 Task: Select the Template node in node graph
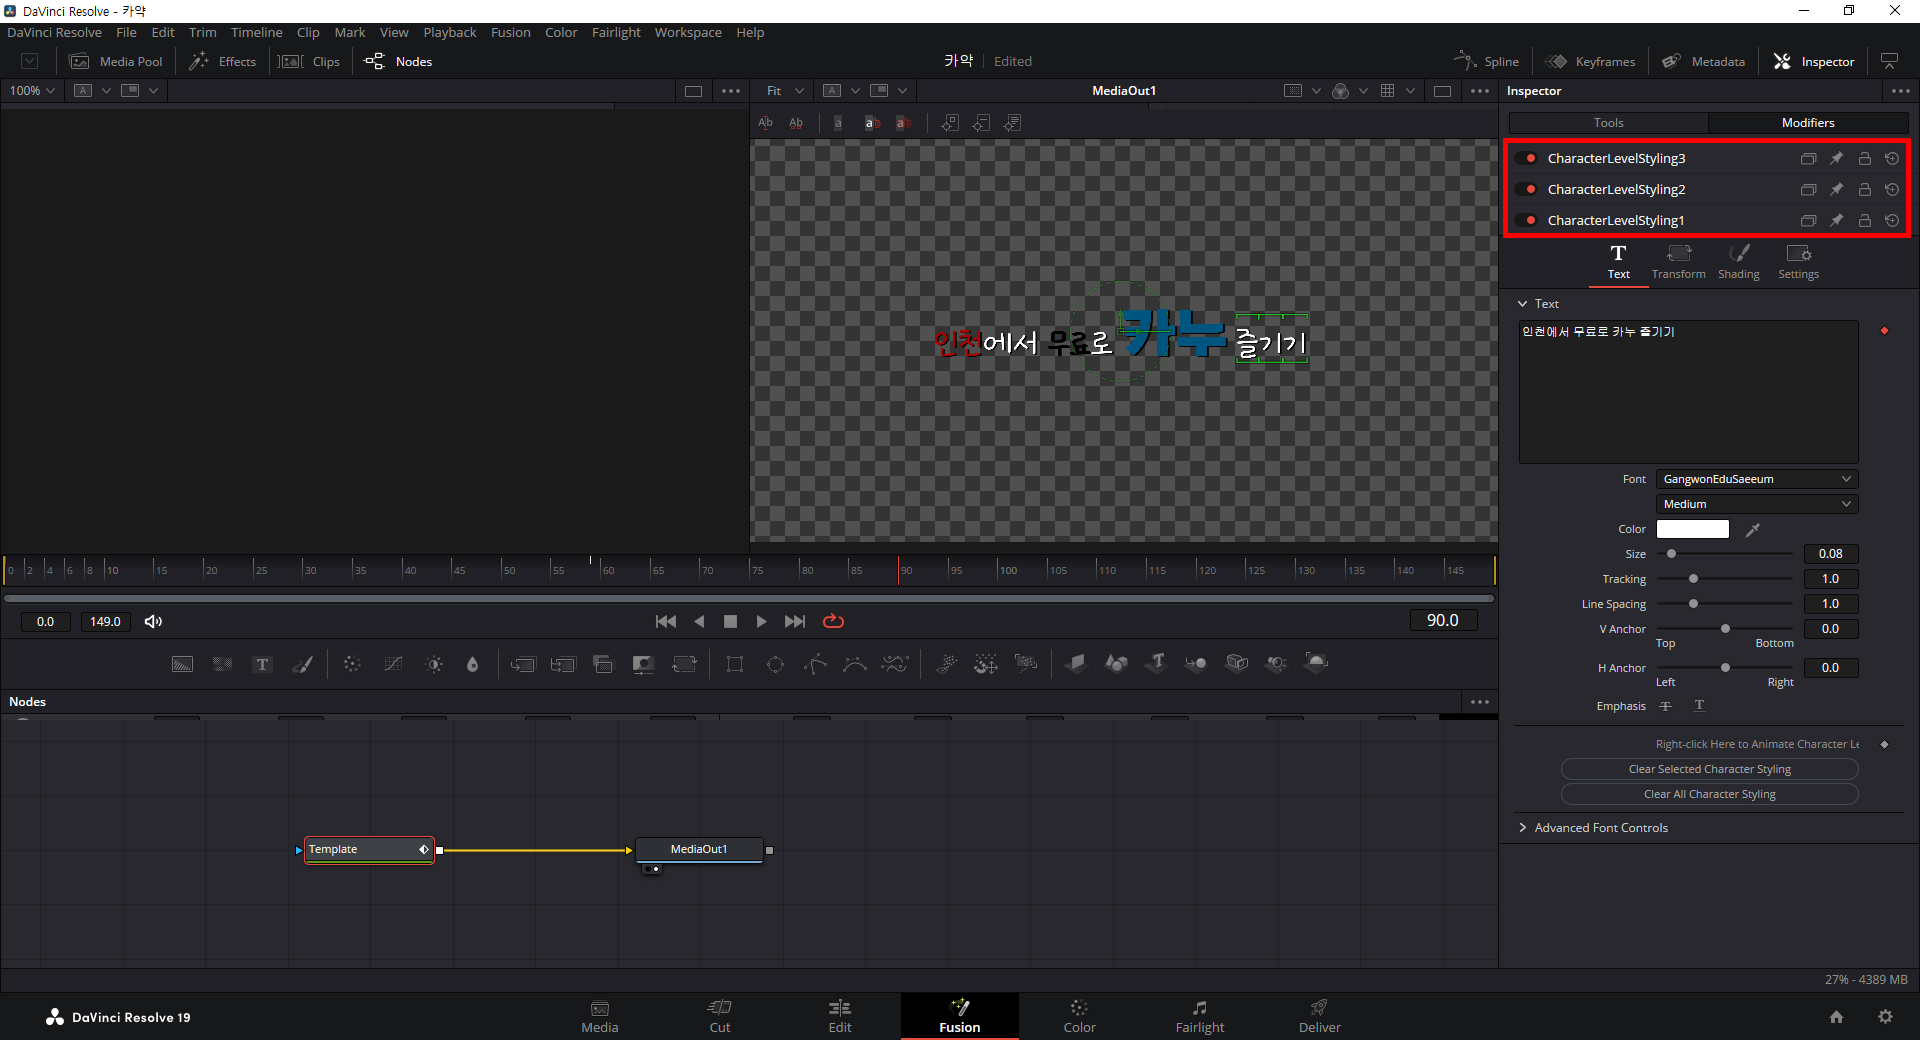[x=369, y=850]
